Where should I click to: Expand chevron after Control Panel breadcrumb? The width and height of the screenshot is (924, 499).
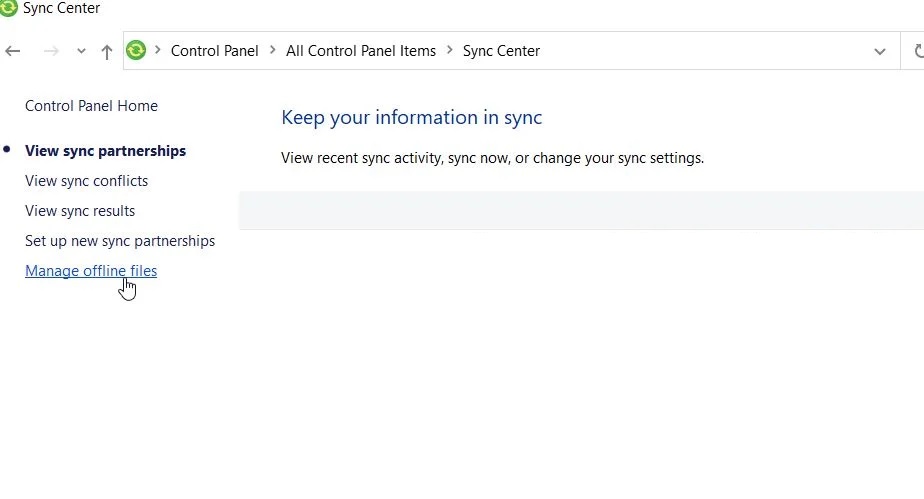click(x=273, y=50)
